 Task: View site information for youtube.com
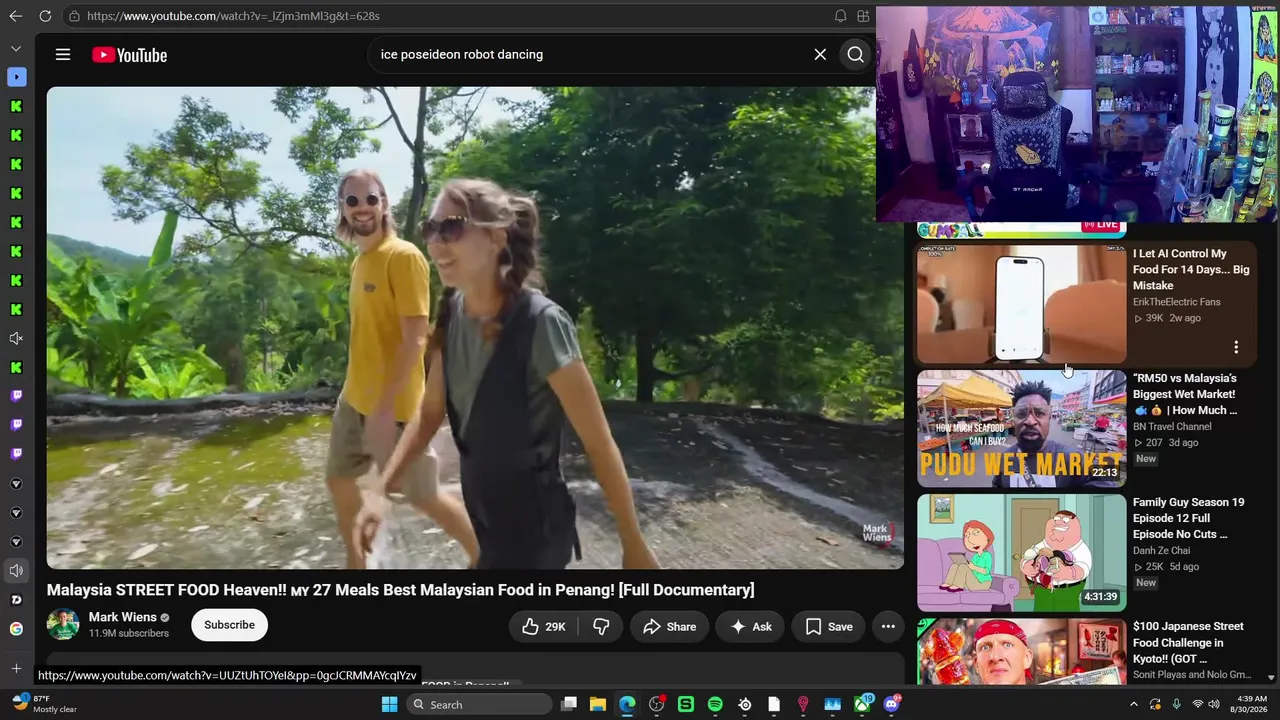74,16
